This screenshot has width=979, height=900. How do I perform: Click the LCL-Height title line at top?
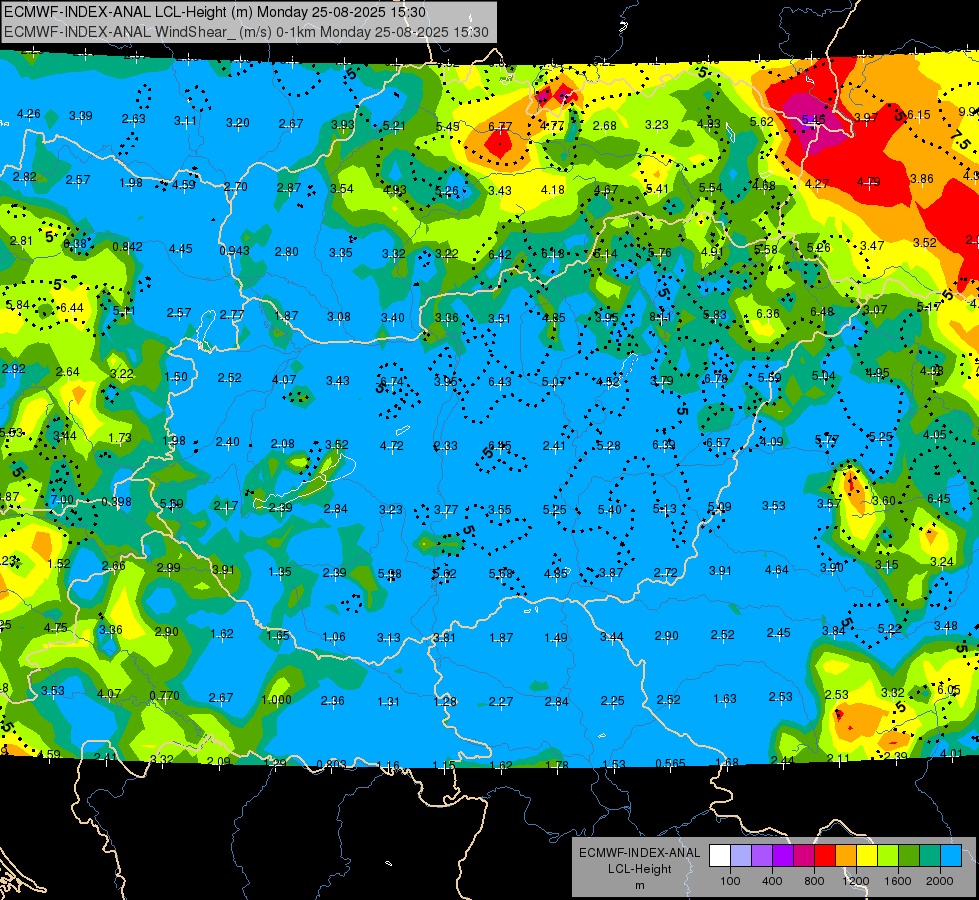click(x=215, y=12)
